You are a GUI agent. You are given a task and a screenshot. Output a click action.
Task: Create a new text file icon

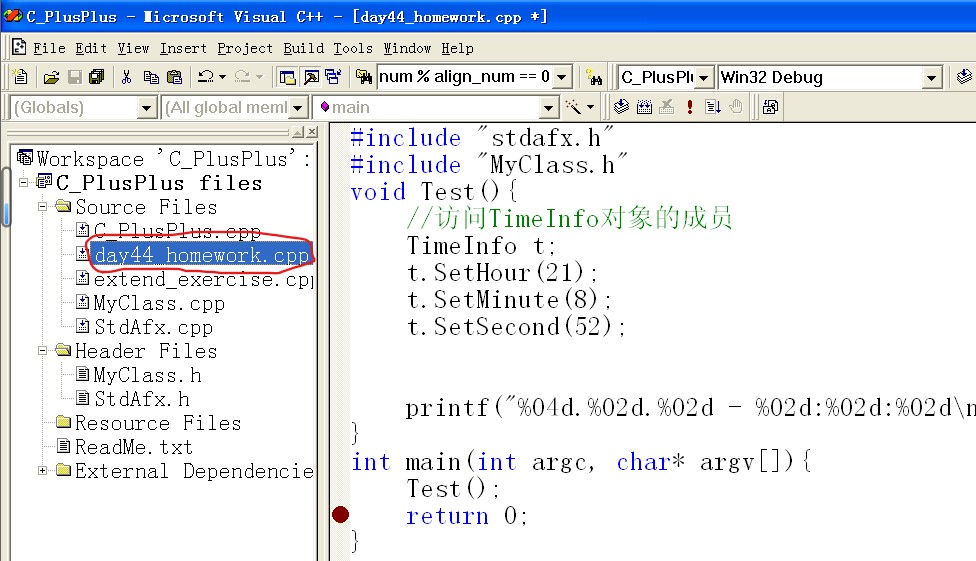click(20, 77)
